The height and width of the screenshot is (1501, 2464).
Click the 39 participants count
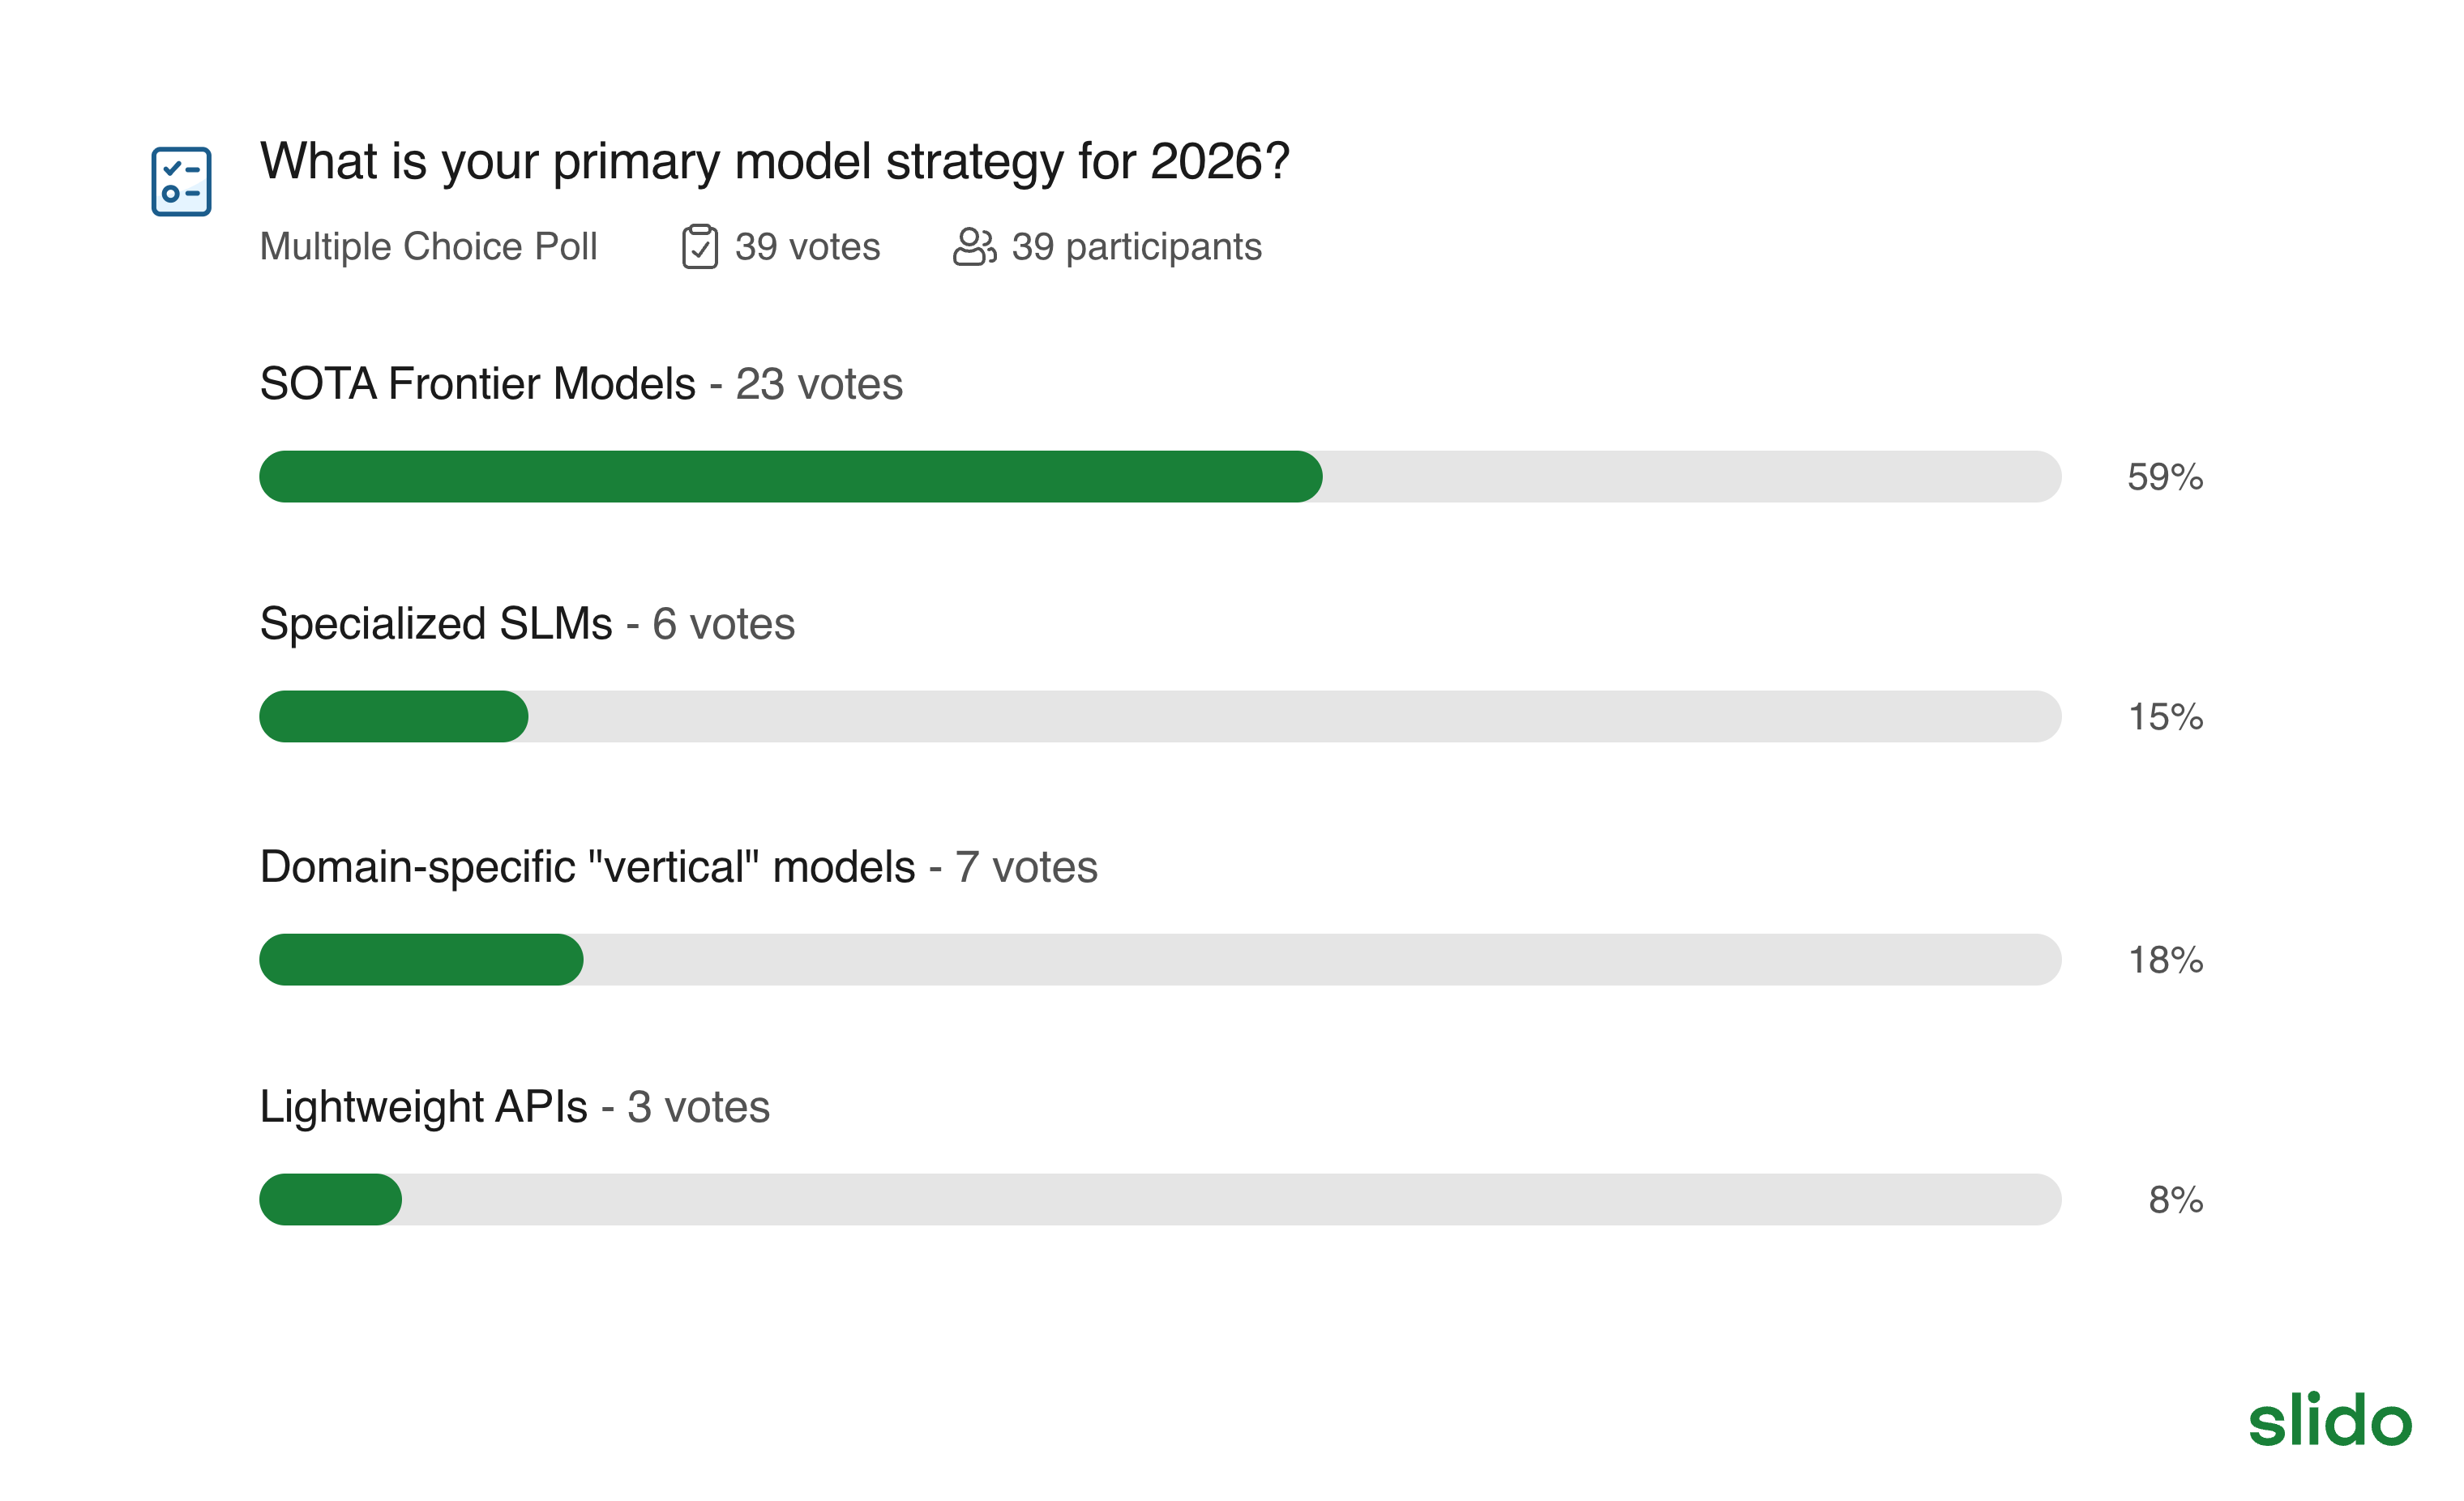(1136, 247)
